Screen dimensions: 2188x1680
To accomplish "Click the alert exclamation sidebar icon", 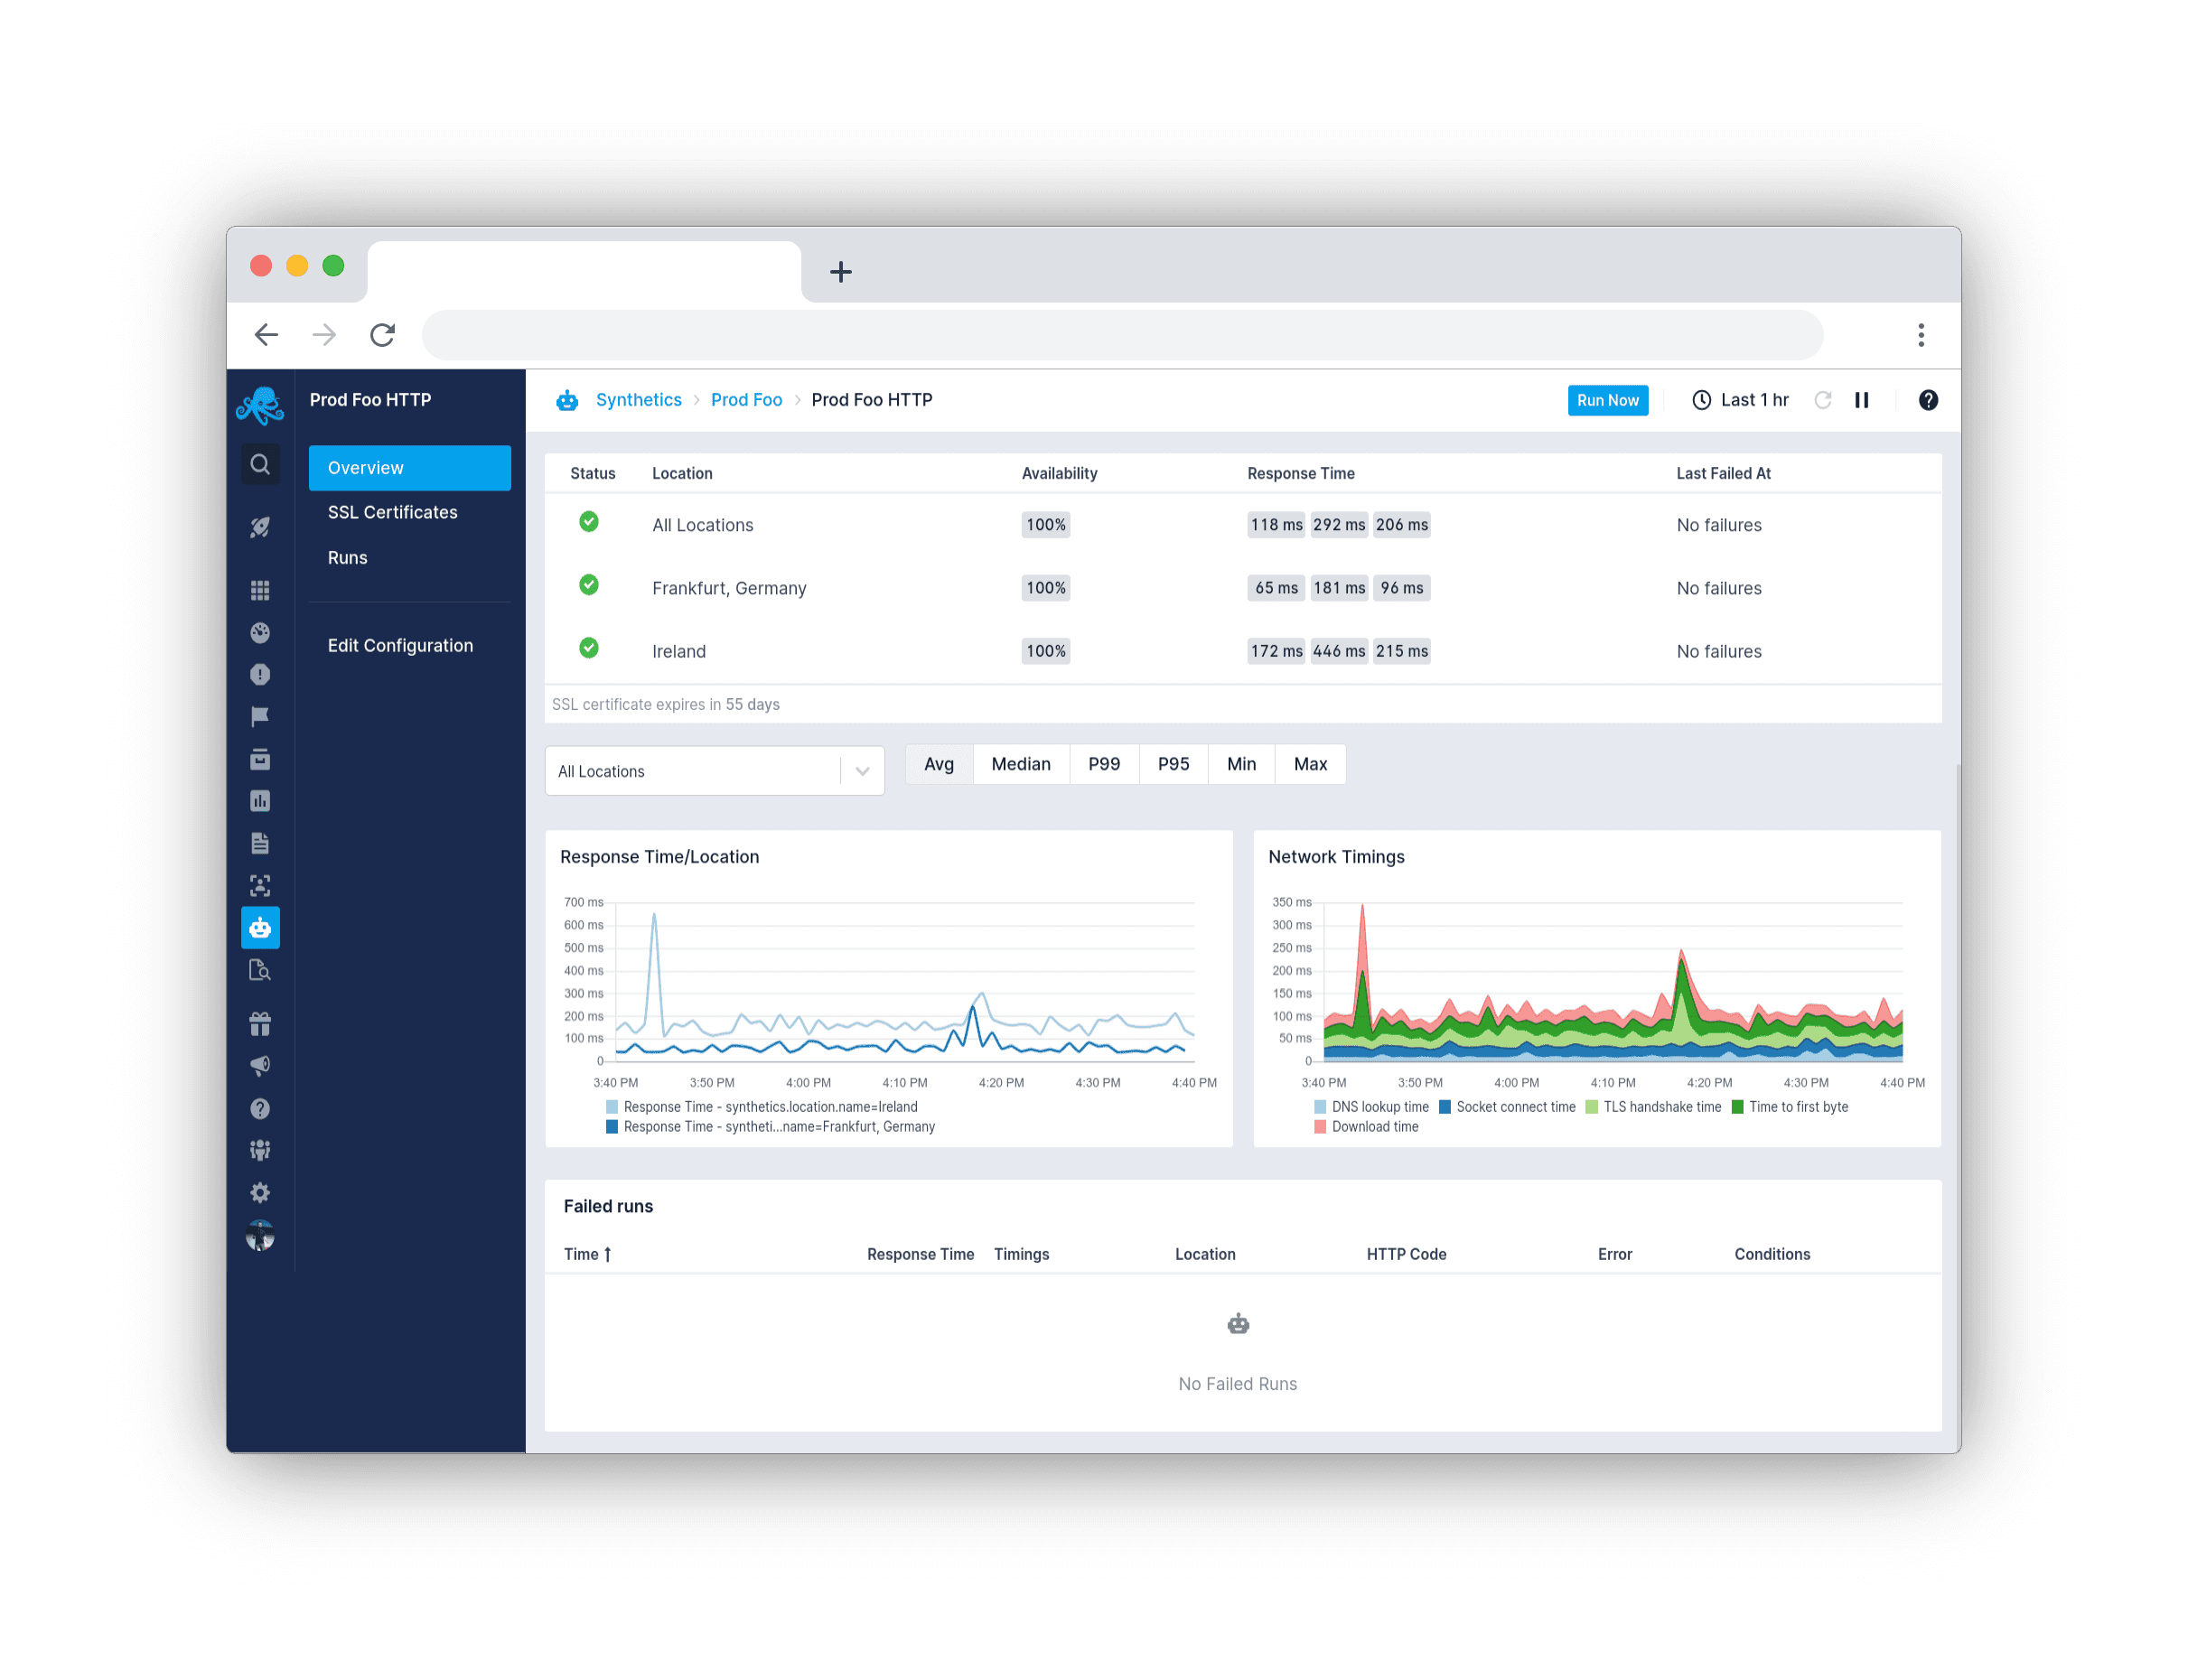I will [x=260, y=674].
